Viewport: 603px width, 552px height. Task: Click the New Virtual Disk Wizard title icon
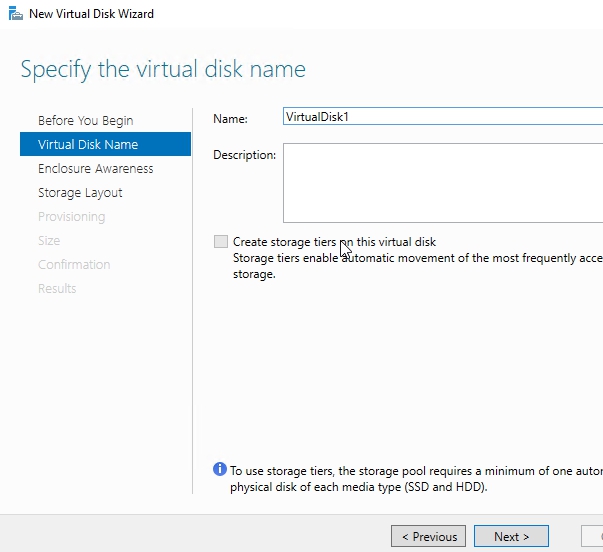pos(15,14)
